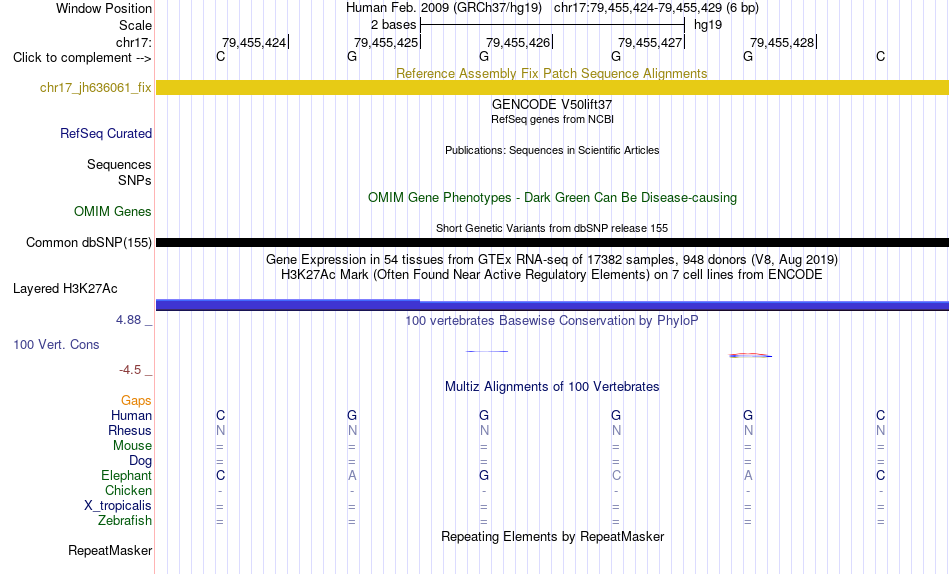
Task: Click position label 79,455,424 on ruler
Action: [x=254, y=42]
